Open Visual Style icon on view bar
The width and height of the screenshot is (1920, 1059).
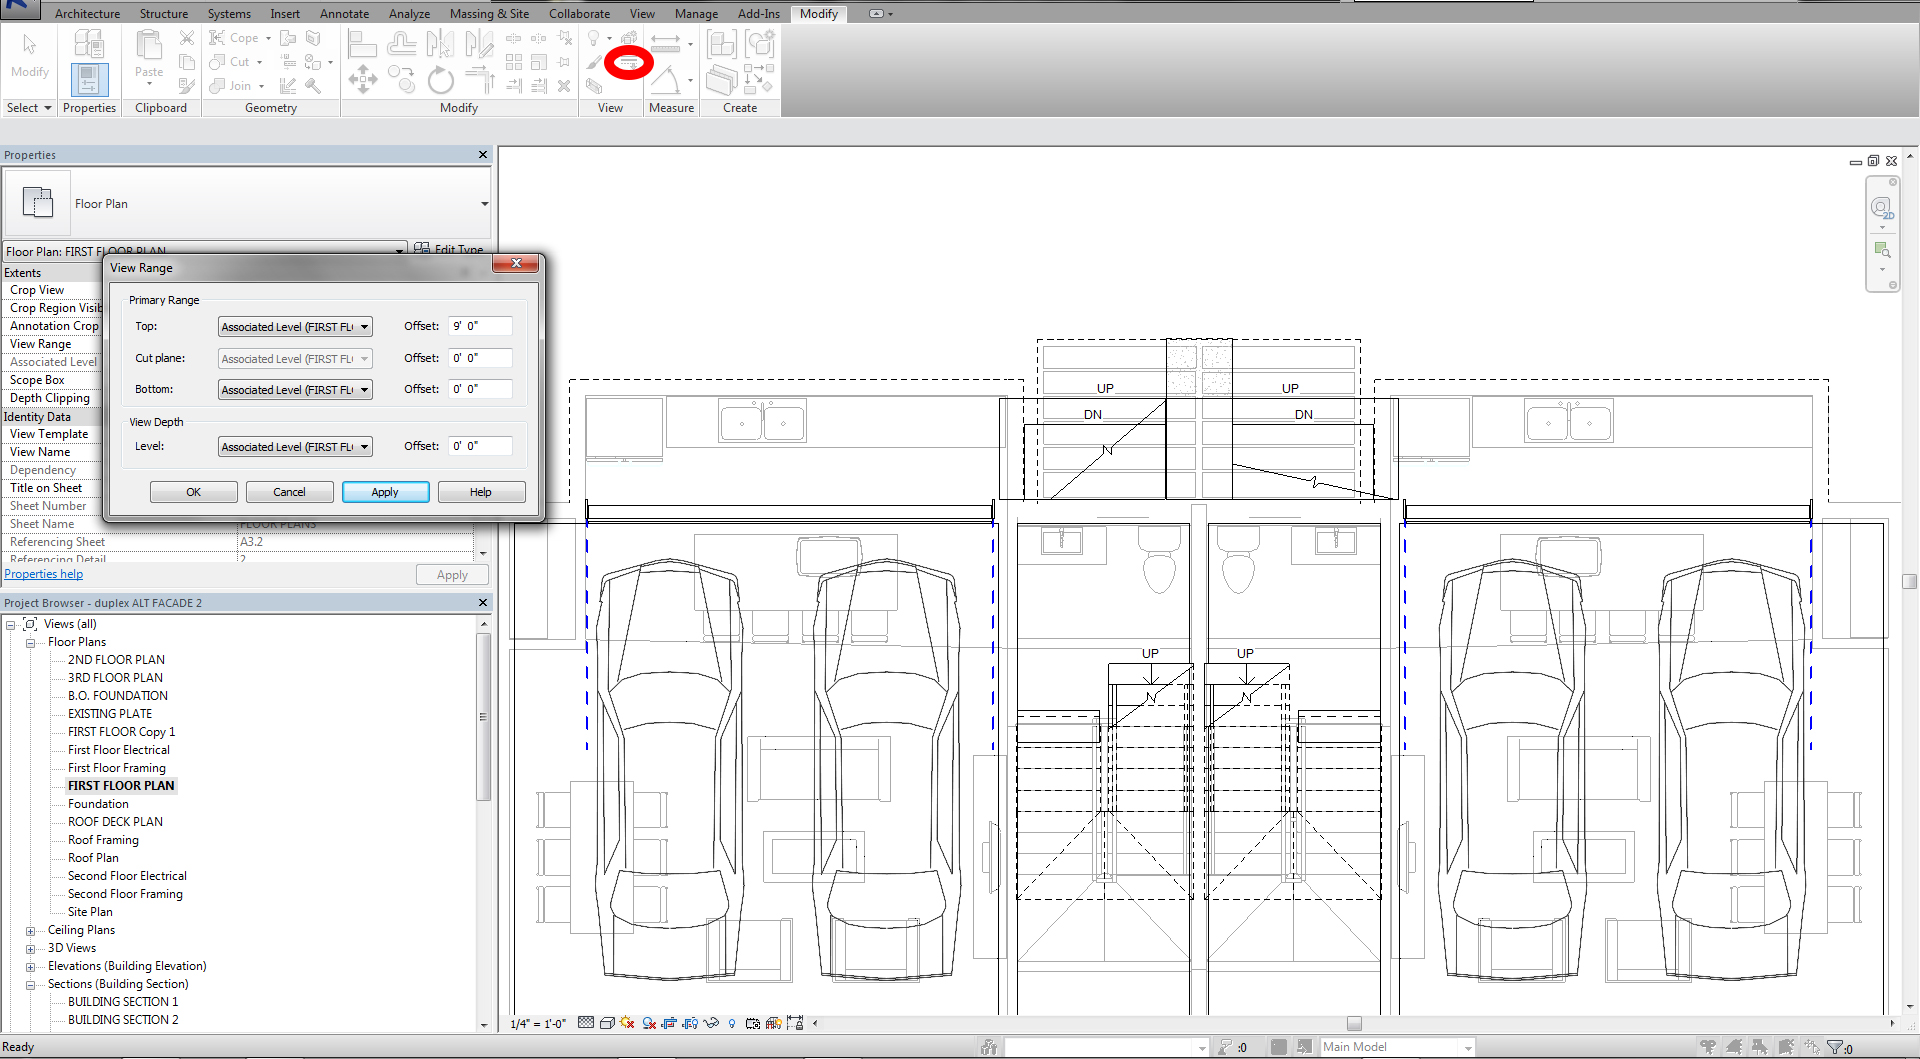point(607,1023)
